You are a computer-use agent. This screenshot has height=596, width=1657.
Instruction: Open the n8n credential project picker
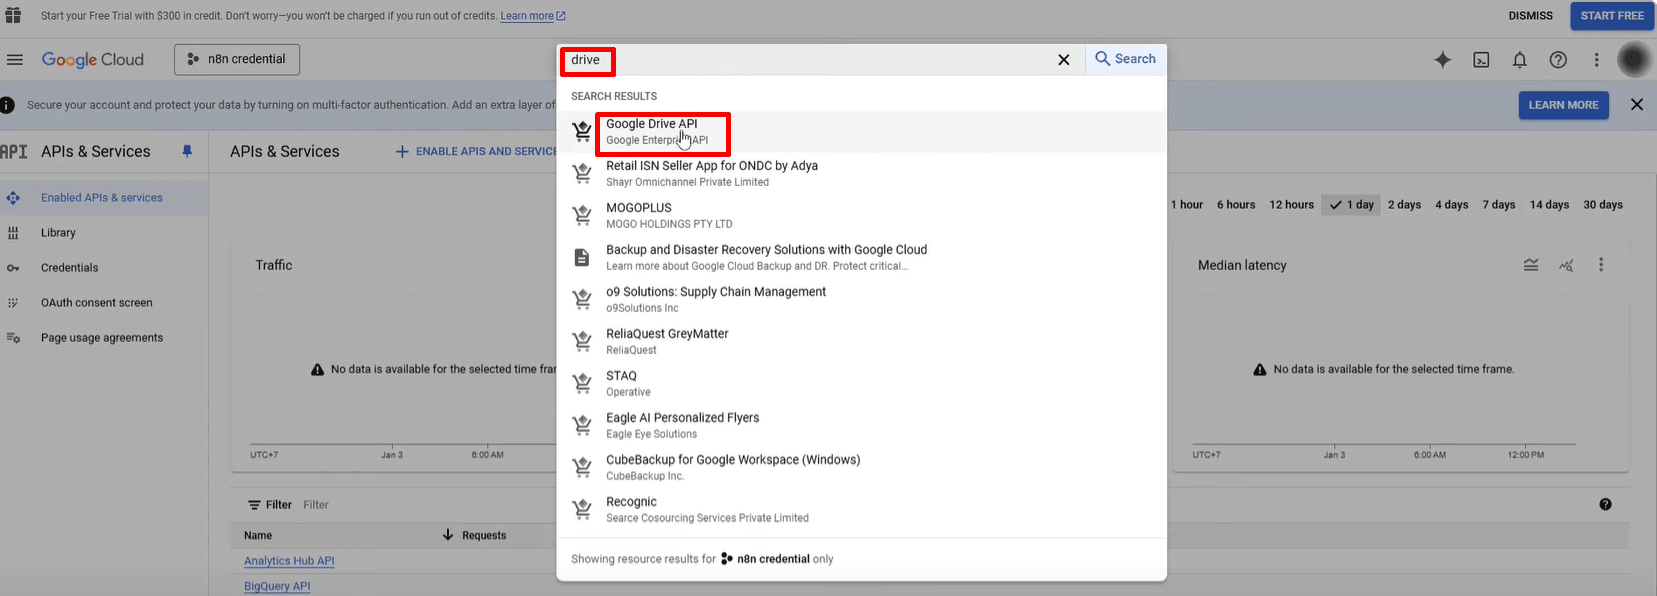coord(237,59)
